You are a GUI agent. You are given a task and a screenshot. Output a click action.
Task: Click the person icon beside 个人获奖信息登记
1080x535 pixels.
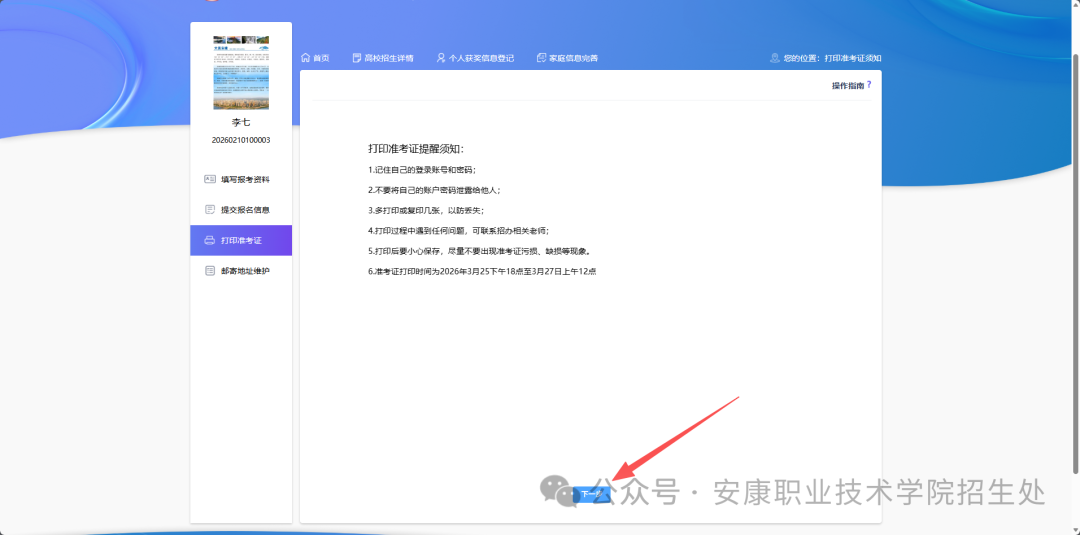[441, 58]
